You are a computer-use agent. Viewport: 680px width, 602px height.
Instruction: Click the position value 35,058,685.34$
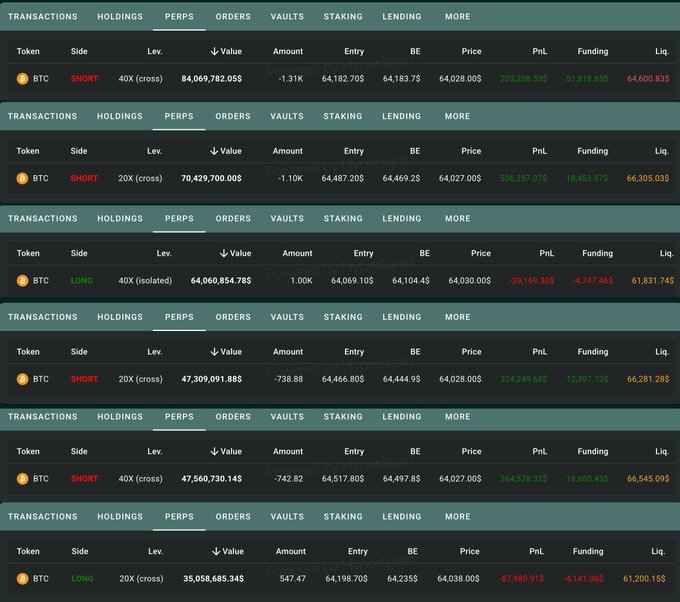(x=213, y=579)
